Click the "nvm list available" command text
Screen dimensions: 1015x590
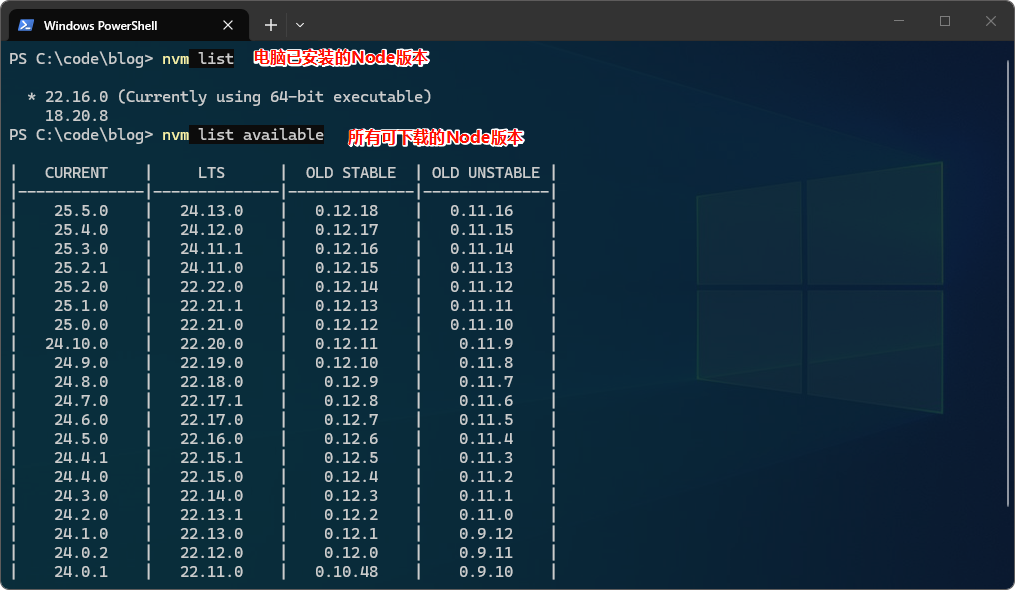pyautogui.click(x=243, y=135)
